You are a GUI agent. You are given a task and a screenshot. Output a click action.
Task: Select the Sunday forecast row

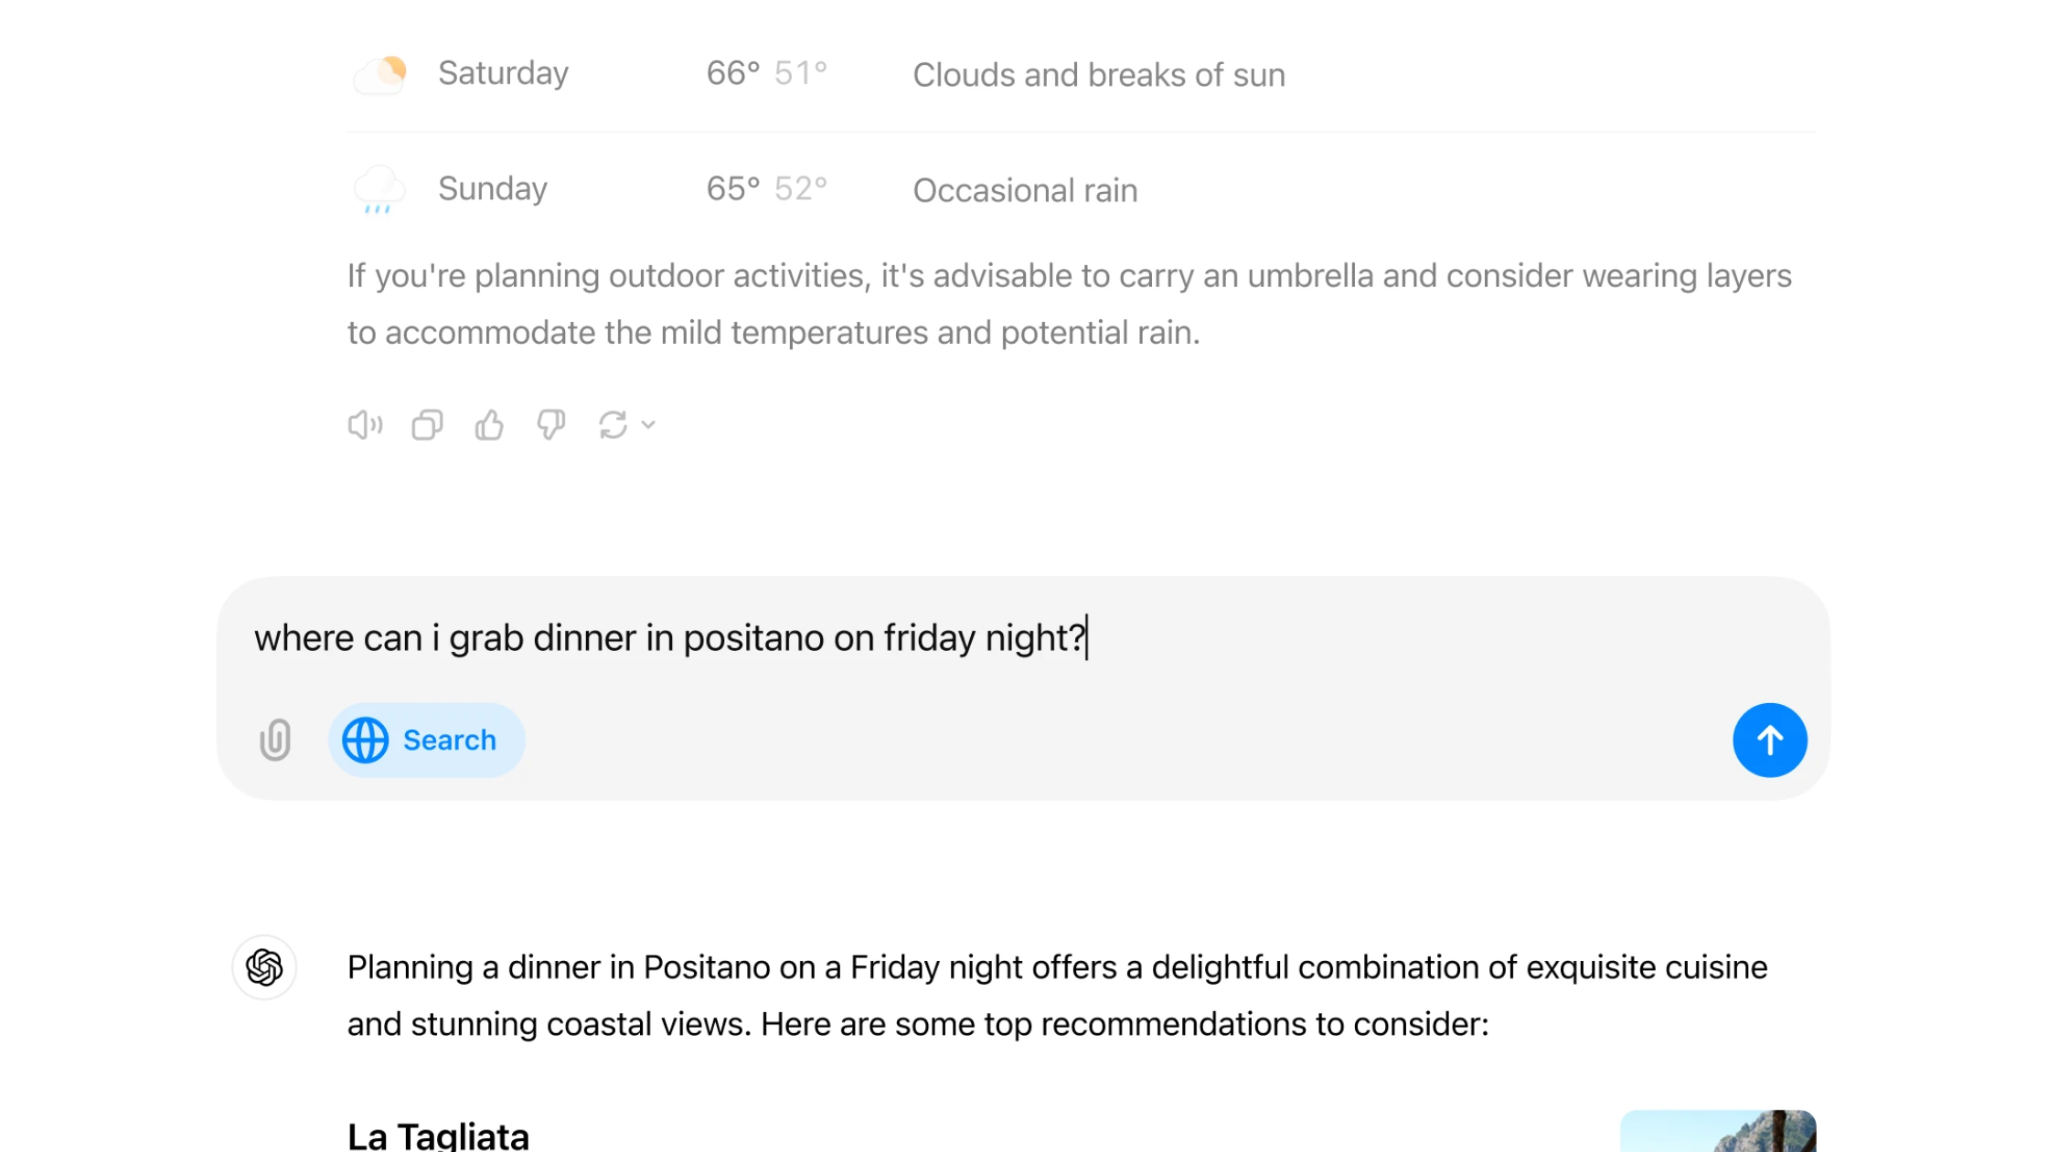pyautogui.click(x=1081, y=189)
